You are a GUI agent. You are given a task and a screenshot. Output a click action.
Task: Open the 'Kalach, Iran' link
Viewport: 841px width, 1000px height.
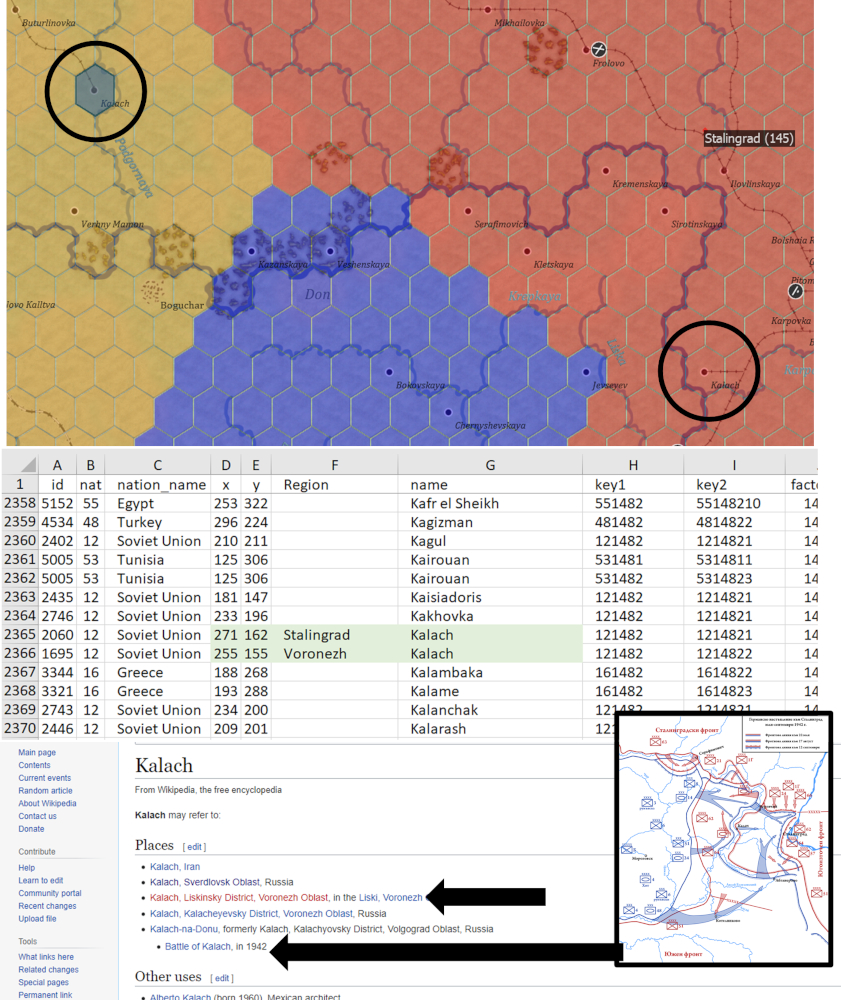(x=175, y=867)
